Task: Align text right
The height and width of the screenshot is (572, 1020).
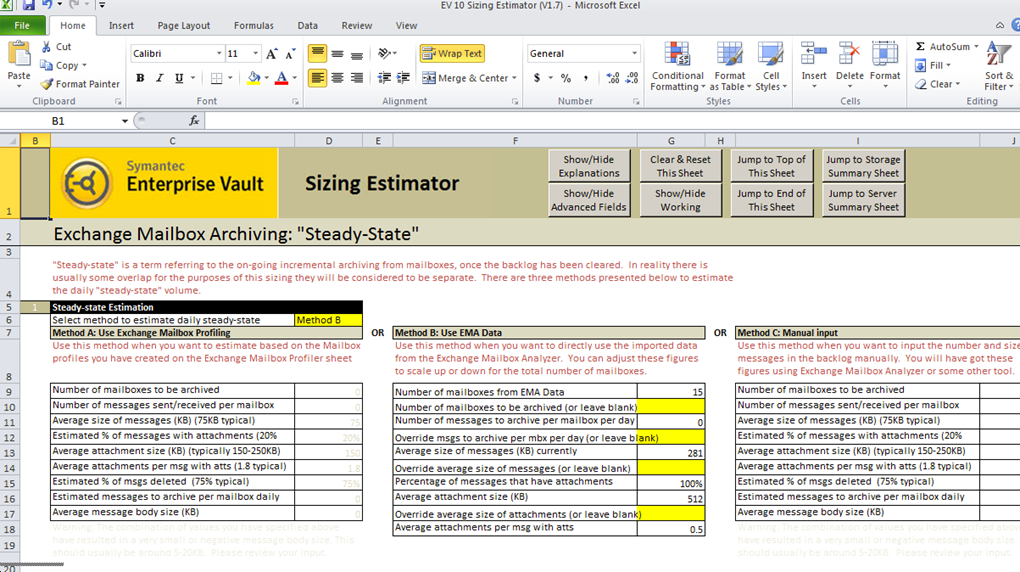Action: point(356,78)
